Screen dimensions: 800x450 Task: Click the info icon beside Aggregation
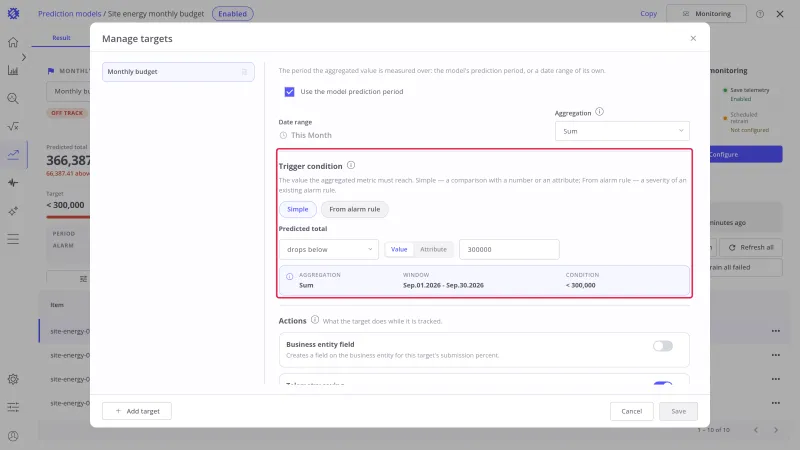pos(599,112)
